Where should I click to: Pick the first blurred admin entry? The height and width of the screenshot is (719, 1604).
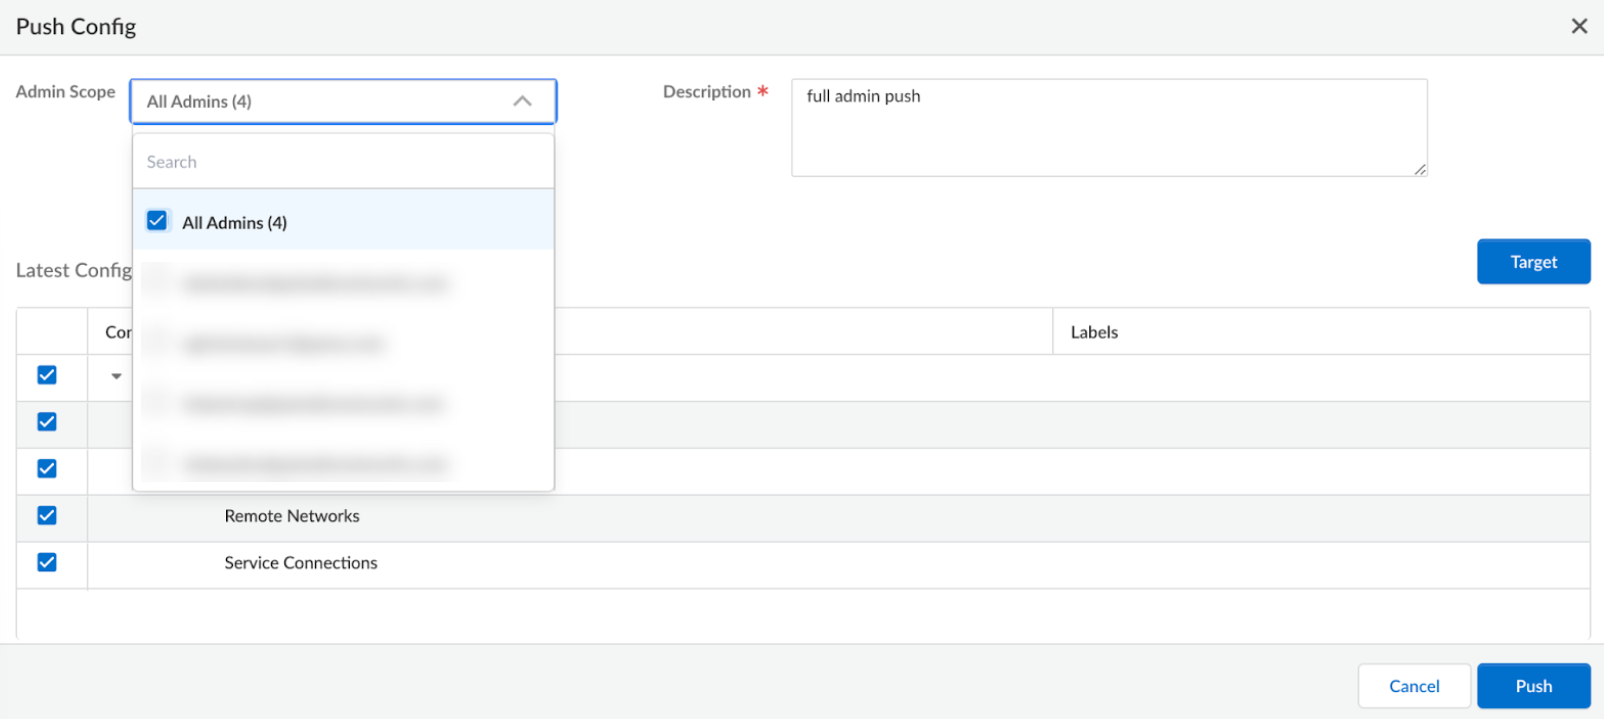click(315, 284)
